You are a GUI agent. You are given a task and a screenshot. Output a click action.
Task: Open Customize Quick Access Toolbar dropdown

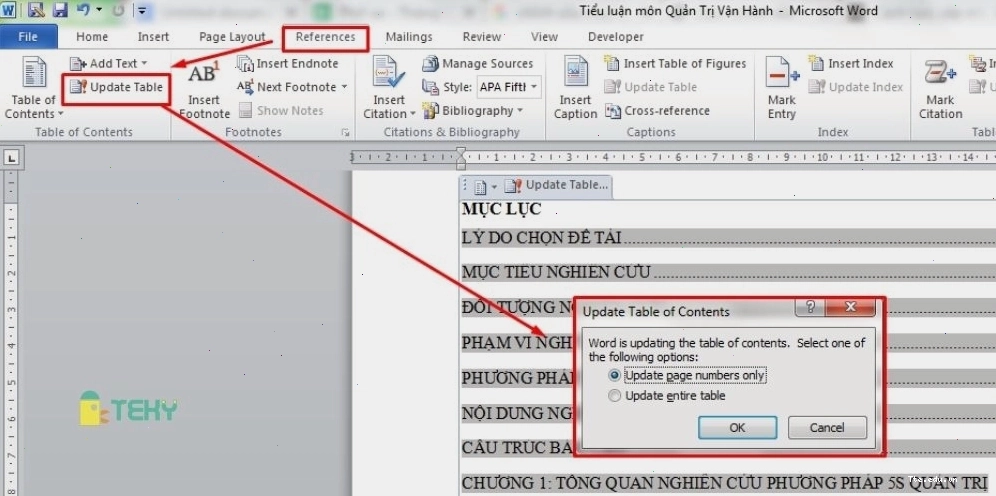(142, 11)
